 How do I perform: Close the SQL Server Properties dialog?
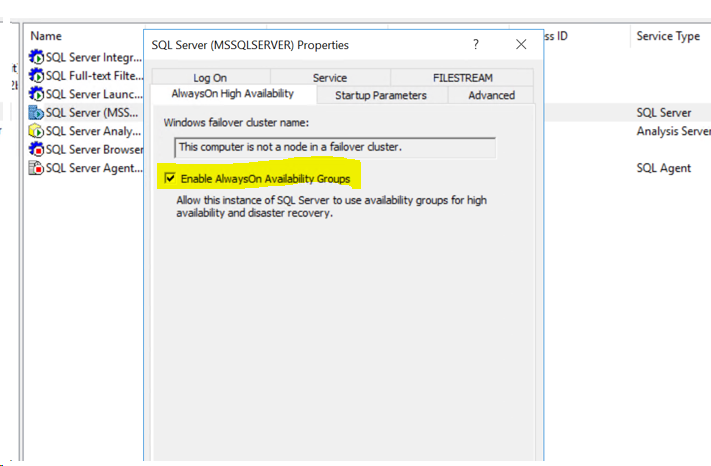coord(521,45)
